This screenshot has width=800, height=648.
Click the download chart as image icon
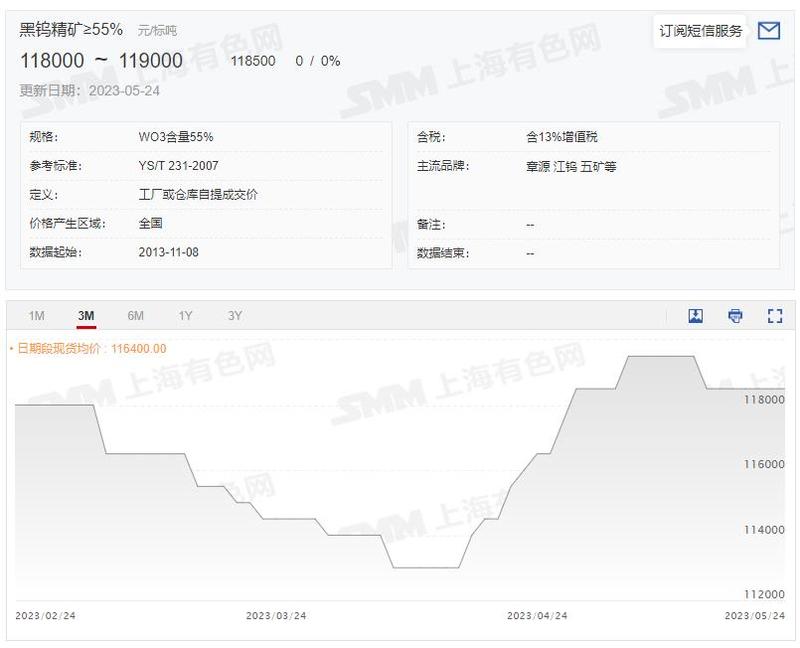pyautogui.click(x=695, y=315)
